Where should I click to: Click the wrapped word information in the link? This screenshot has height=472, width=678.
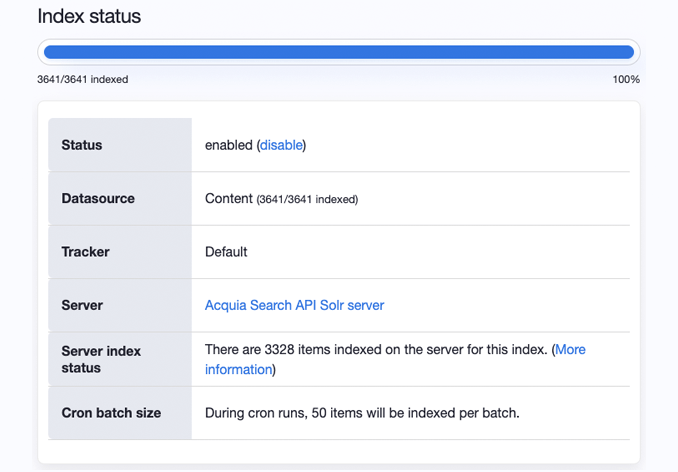point(238,369)
